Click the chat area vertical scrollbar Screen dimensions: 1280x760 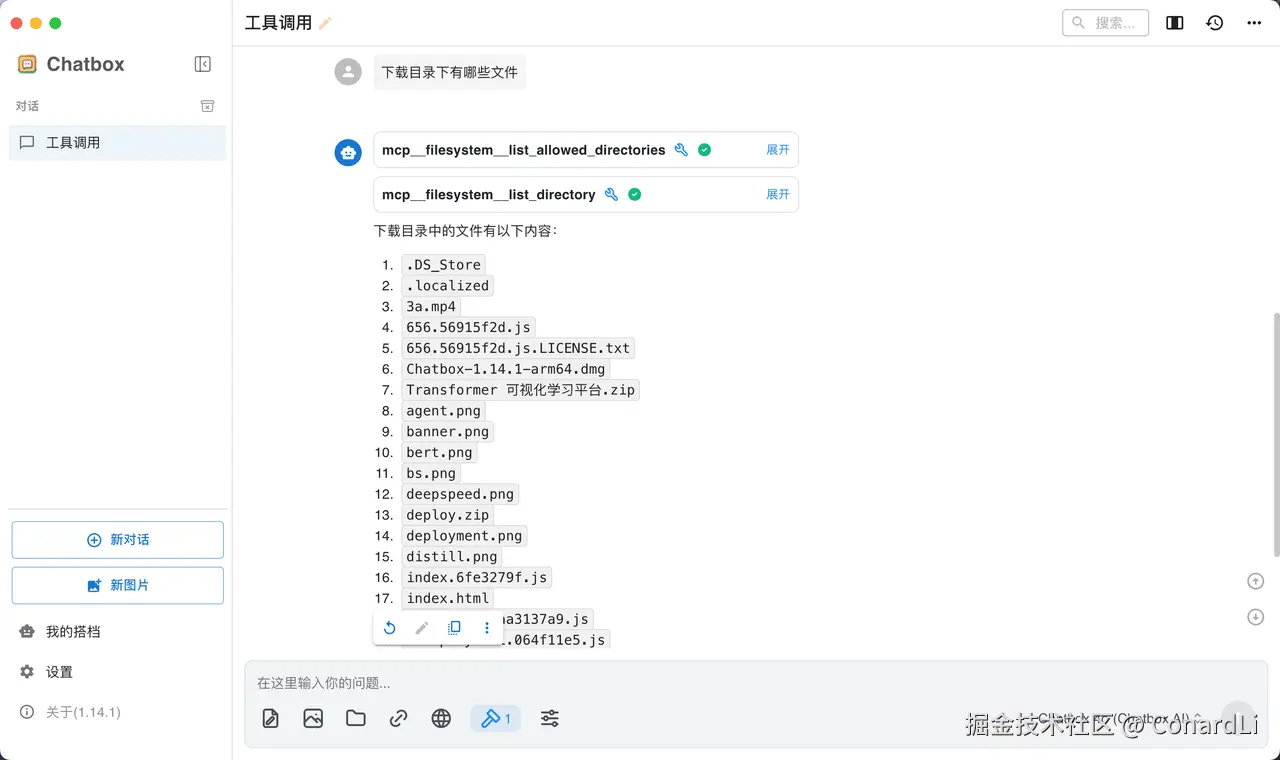tap(1276, 435)
